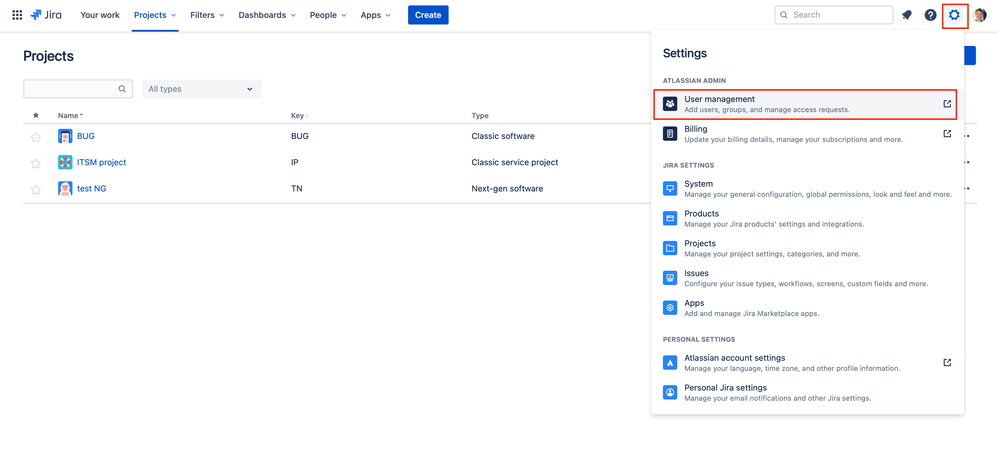Click the star column header icon
Viewport: 998px width, 455px height.
(x=36, y=115)
